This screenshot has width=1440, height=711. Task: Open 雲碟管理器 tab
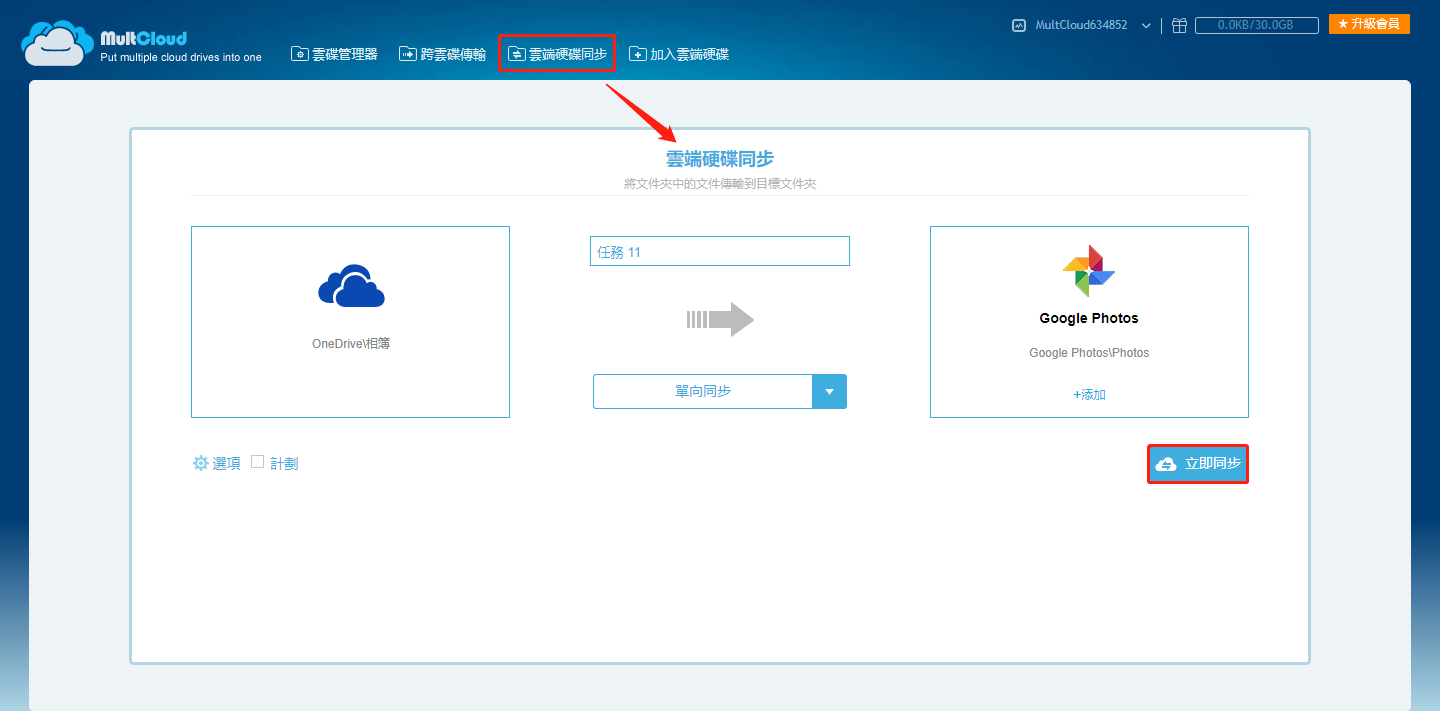point(334,54)
